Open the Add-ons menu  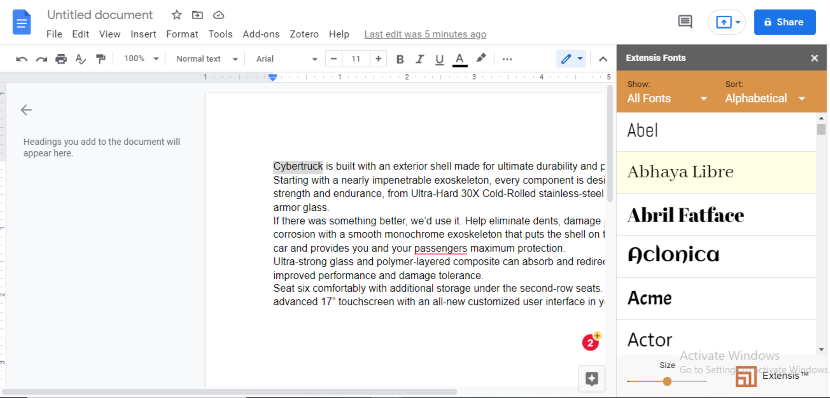click(261, 34)
